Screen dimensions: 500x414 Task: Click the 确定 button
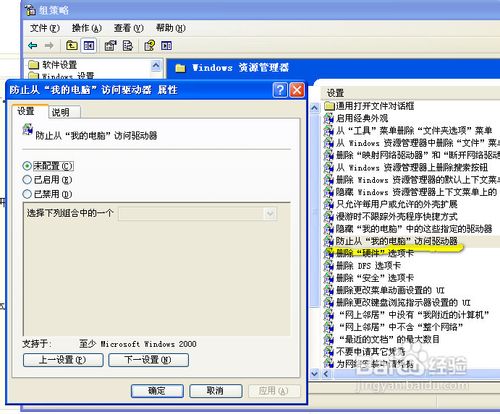coord(157,391)
